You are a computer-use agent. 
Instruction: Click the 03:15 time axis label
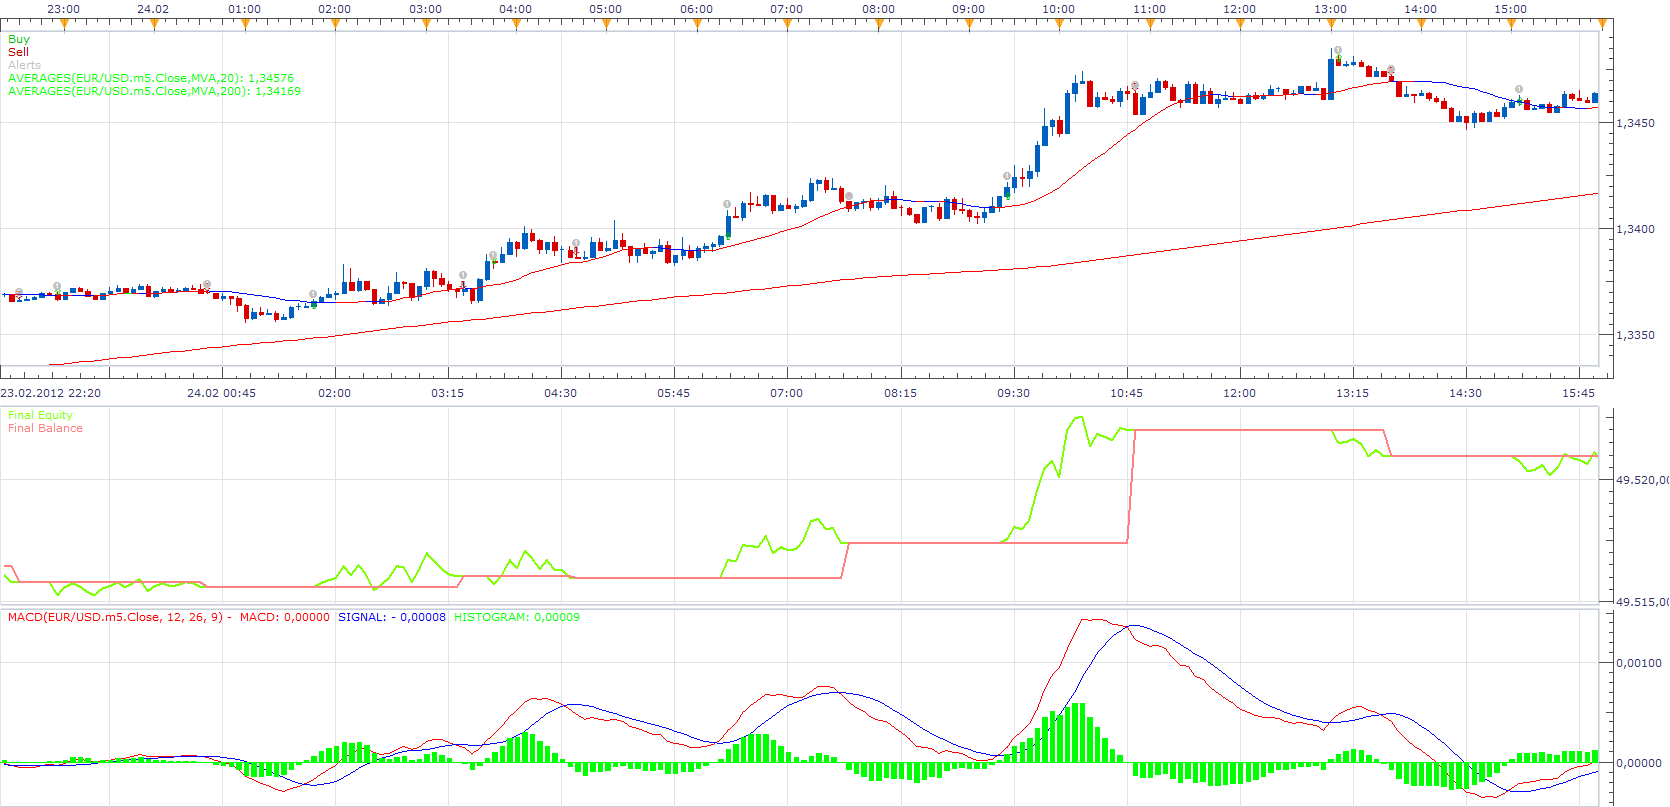pyautogui.click(x=447, y=393)
